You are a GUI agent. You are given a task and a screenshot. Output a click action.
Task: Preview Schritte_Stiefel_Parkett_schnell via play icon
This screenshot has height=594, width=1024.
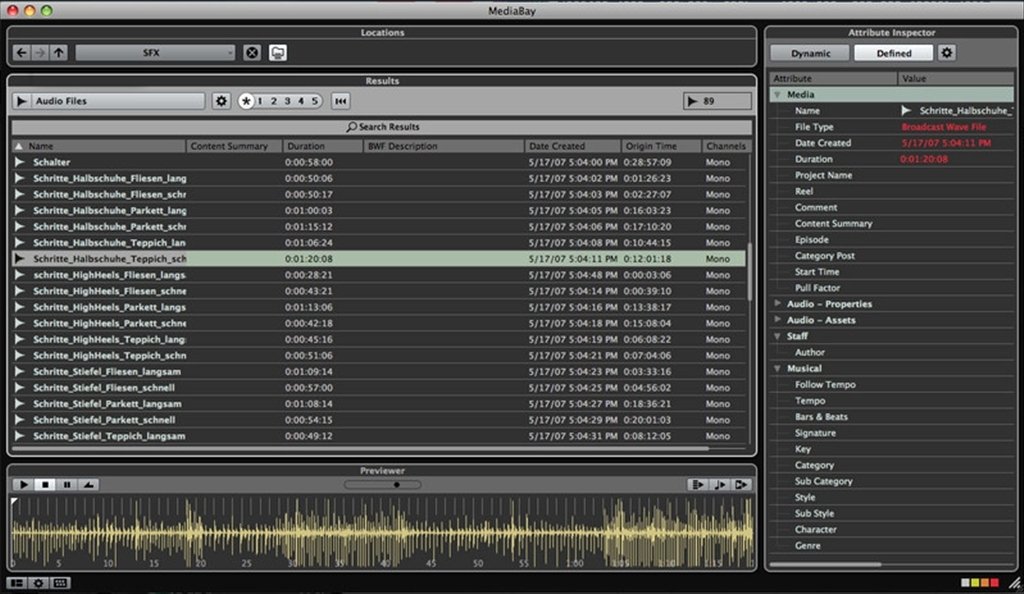click(x=20, y=420)
